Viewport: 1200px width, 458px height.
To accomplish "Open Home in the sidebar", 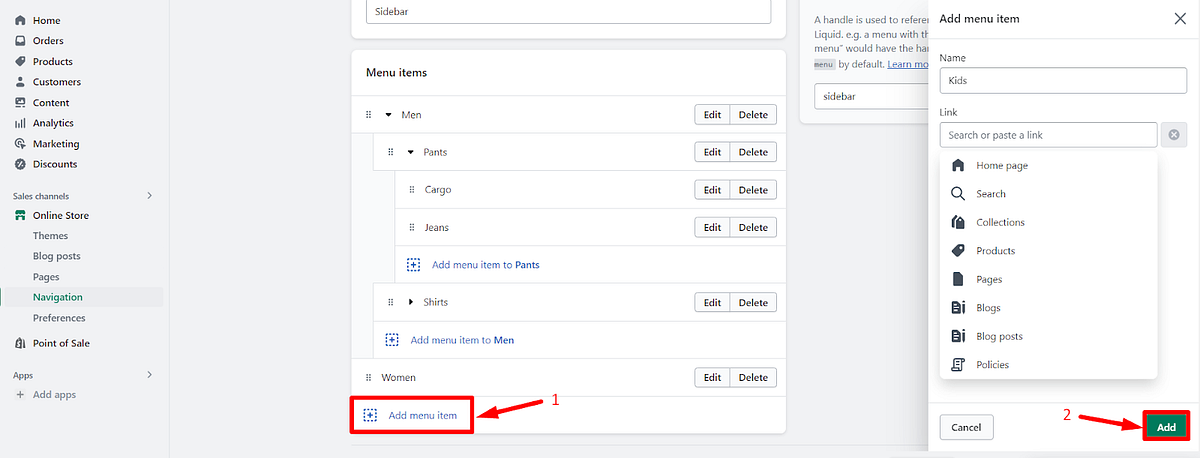I will coord(46,20).
